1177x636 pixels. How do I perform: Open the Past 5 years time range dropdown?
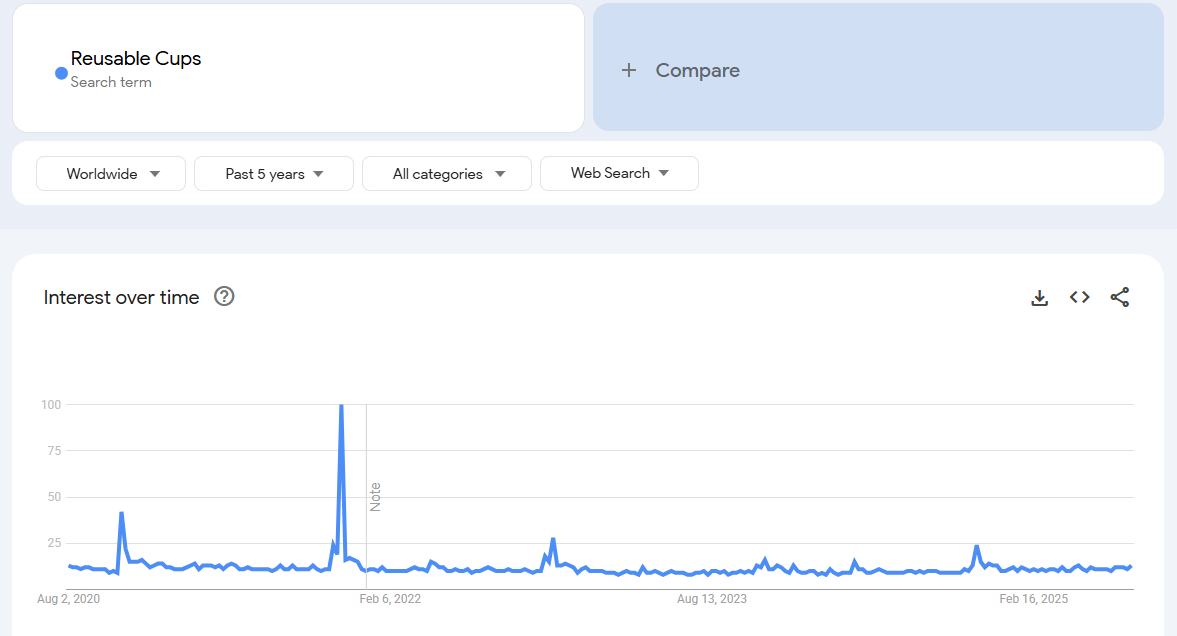pos(274,174)
